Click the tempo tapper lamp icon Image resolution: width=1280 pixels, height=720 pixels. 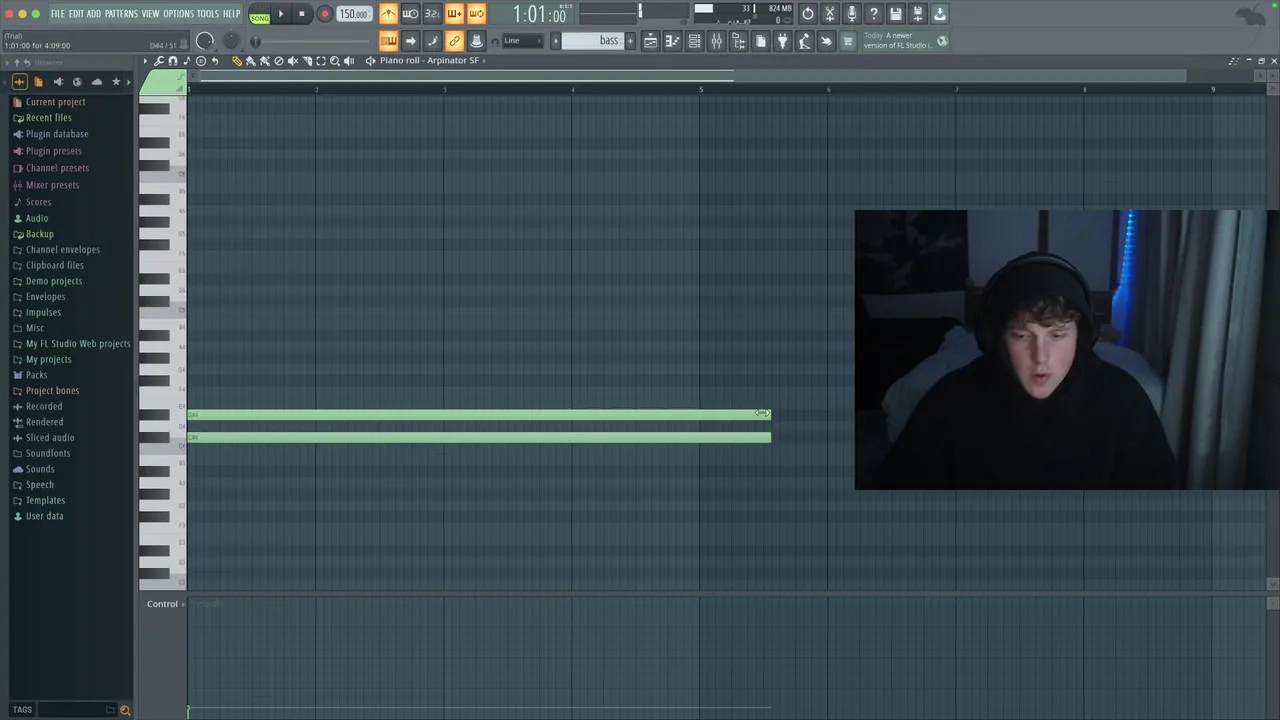(804, 41)
